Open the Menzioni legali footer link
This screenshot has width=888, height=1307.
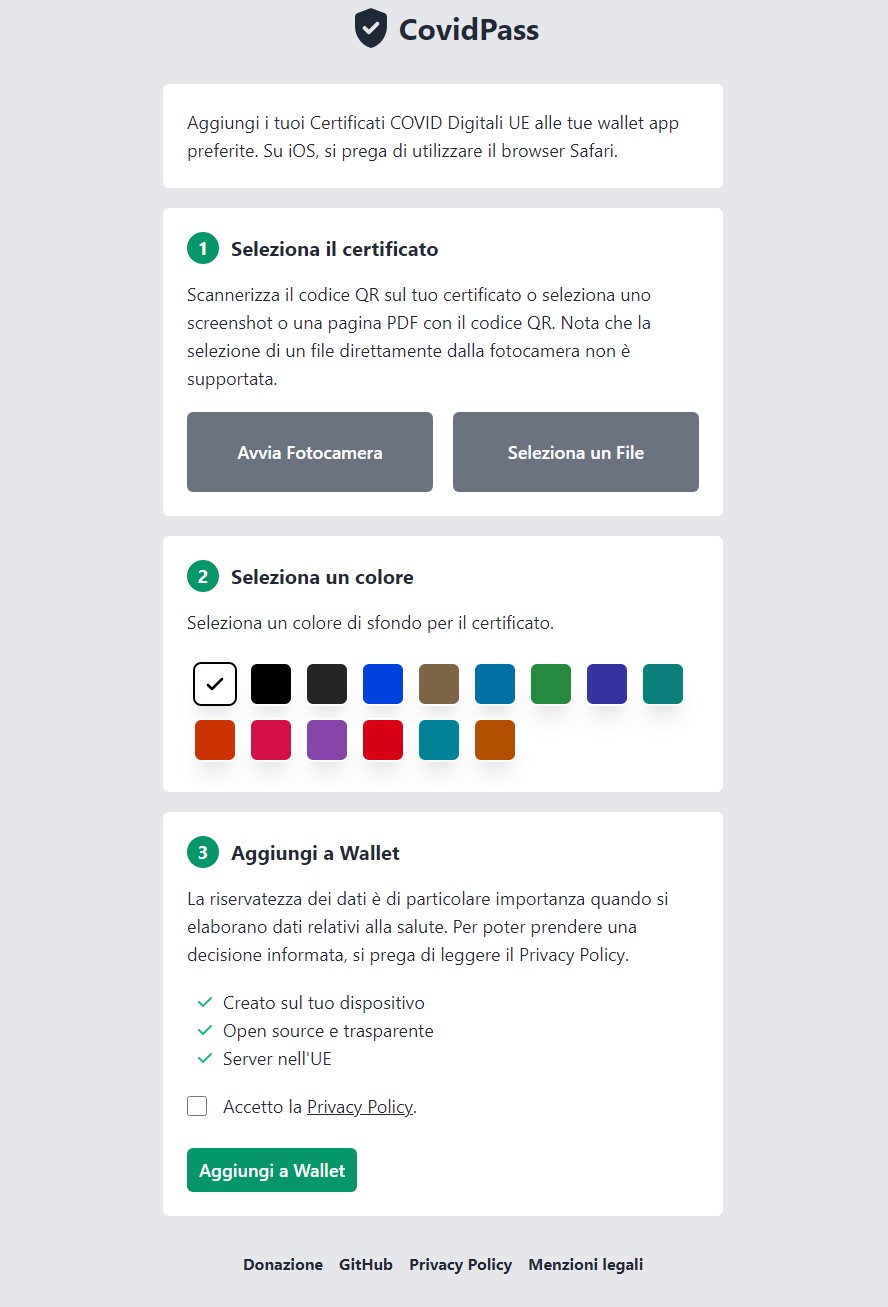[x=586, y=1265]
